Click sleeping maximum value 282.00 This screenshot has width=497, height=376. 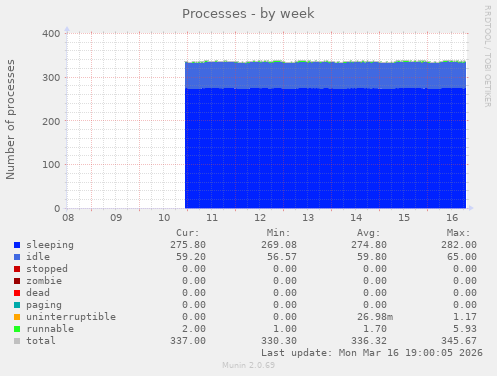click(459, 245)
